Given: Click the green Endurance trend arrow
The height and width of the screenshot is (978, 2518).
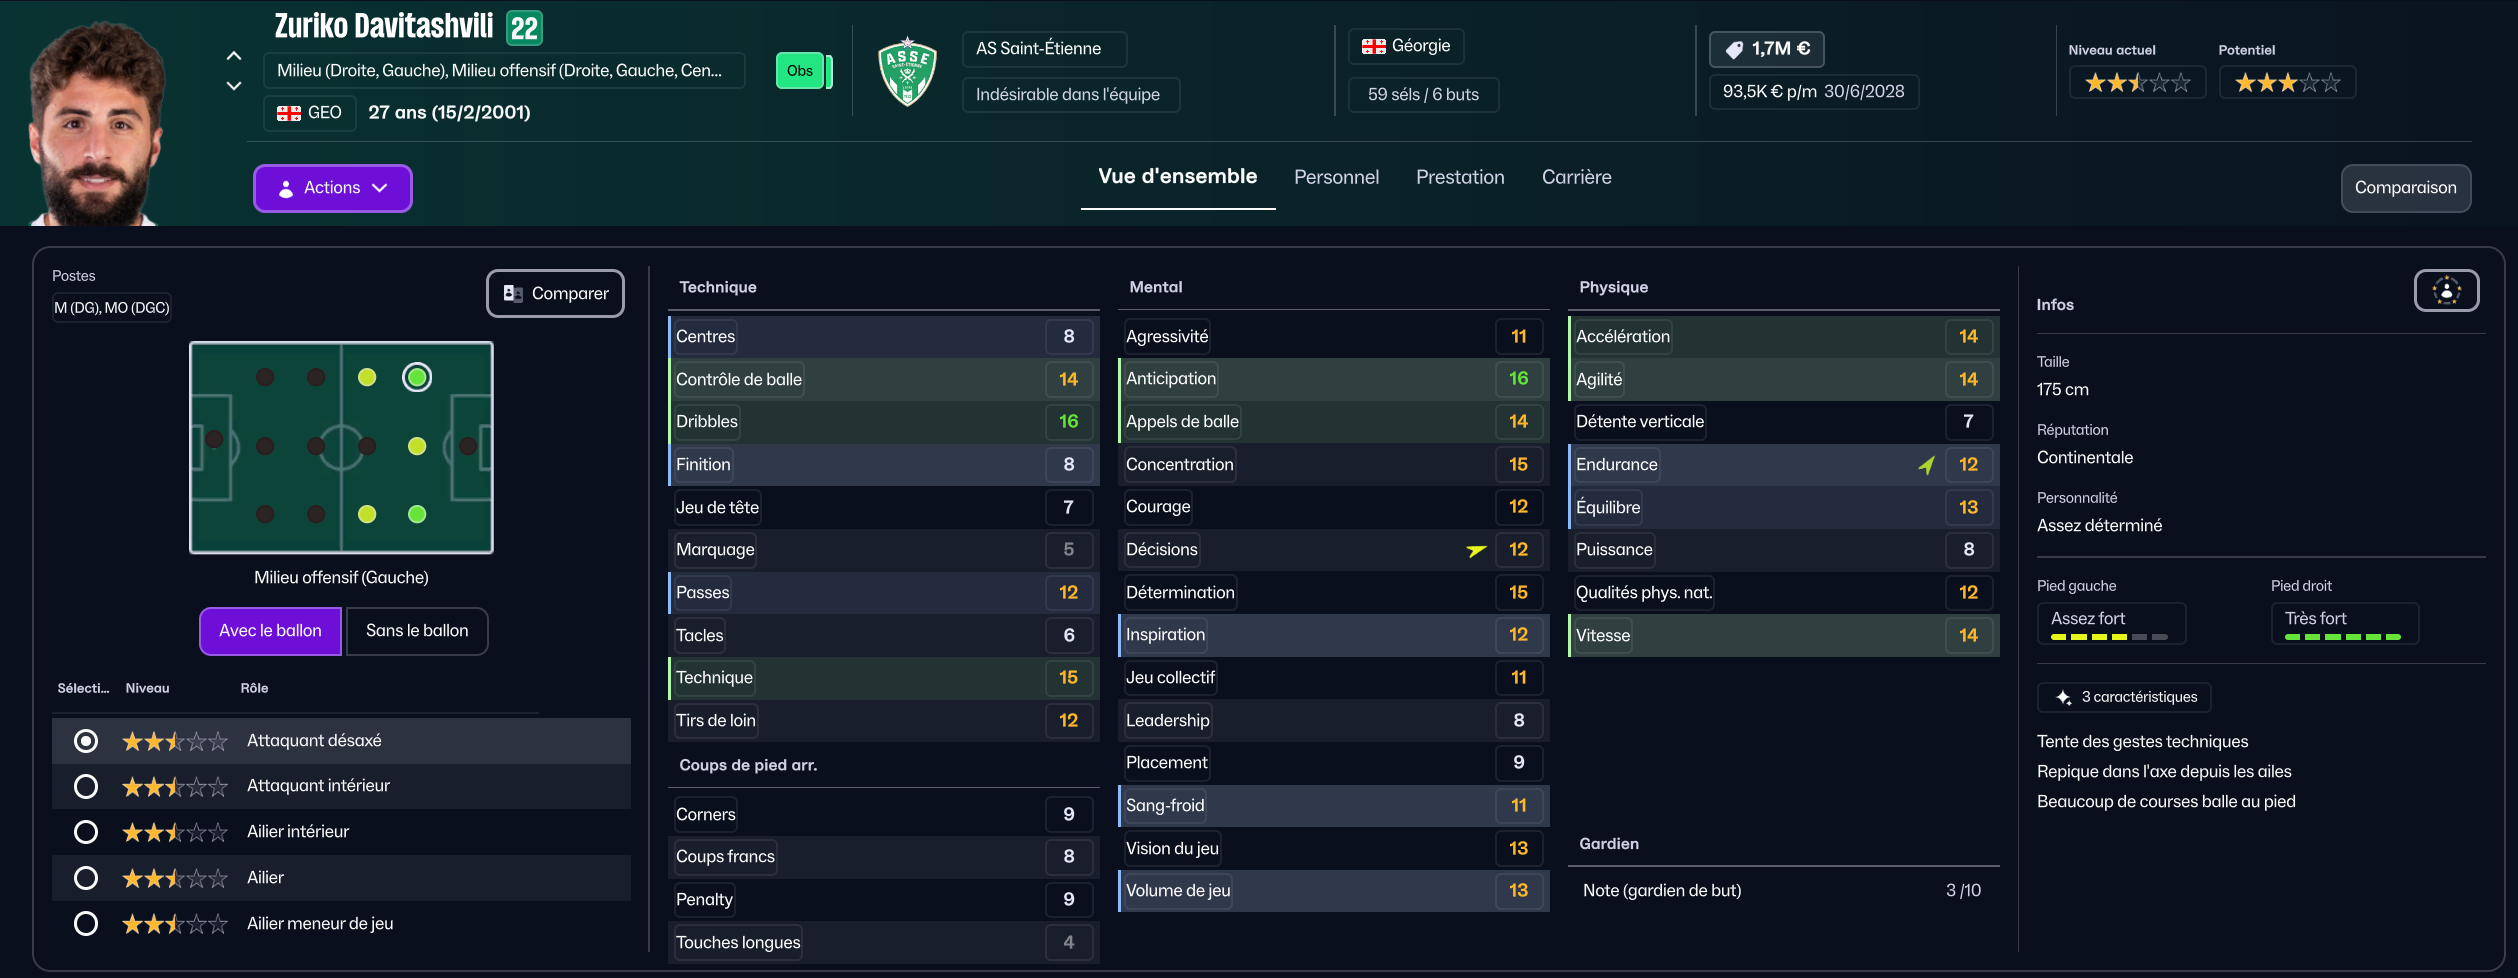Looking at the screenshot, I should coord(1926,465).
